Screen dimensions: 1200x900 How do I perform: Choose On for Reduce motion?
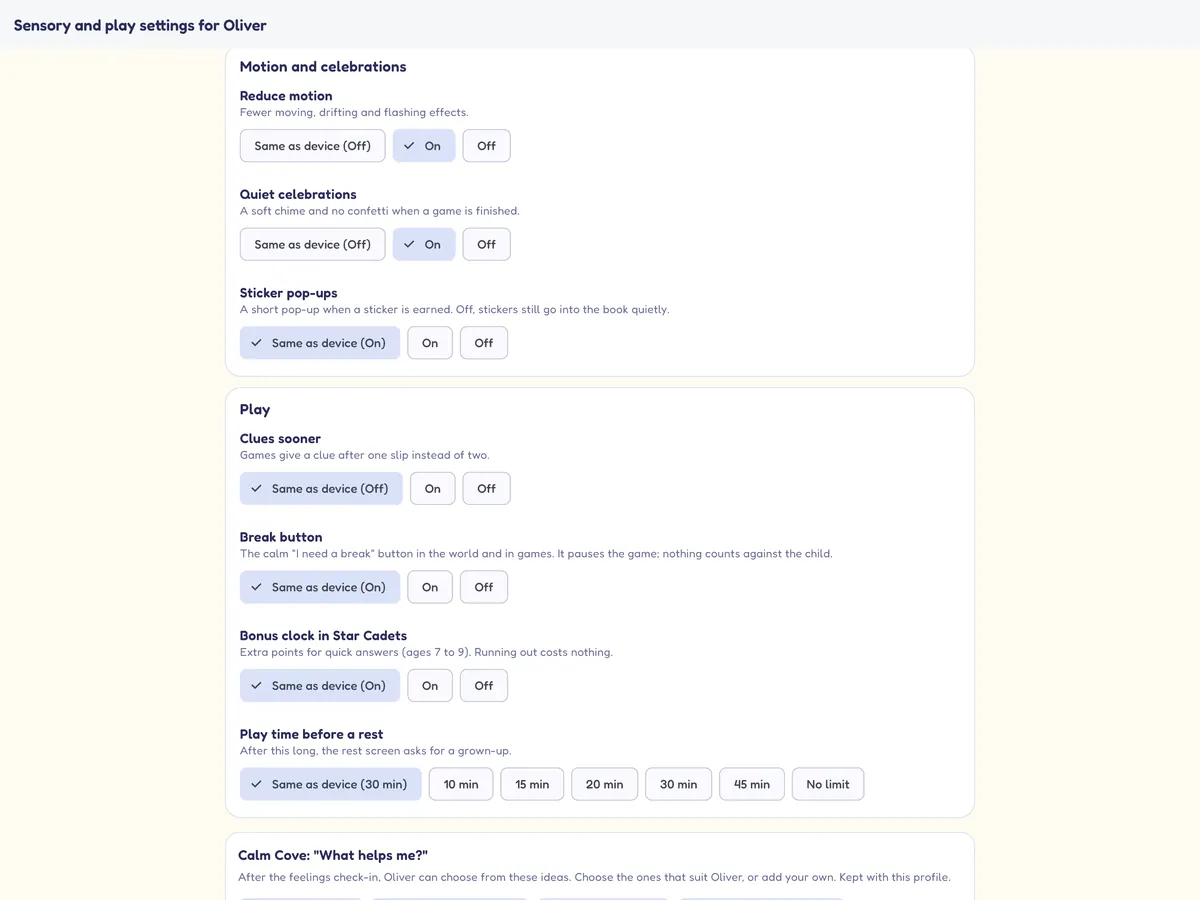click(x=424, y=146)
